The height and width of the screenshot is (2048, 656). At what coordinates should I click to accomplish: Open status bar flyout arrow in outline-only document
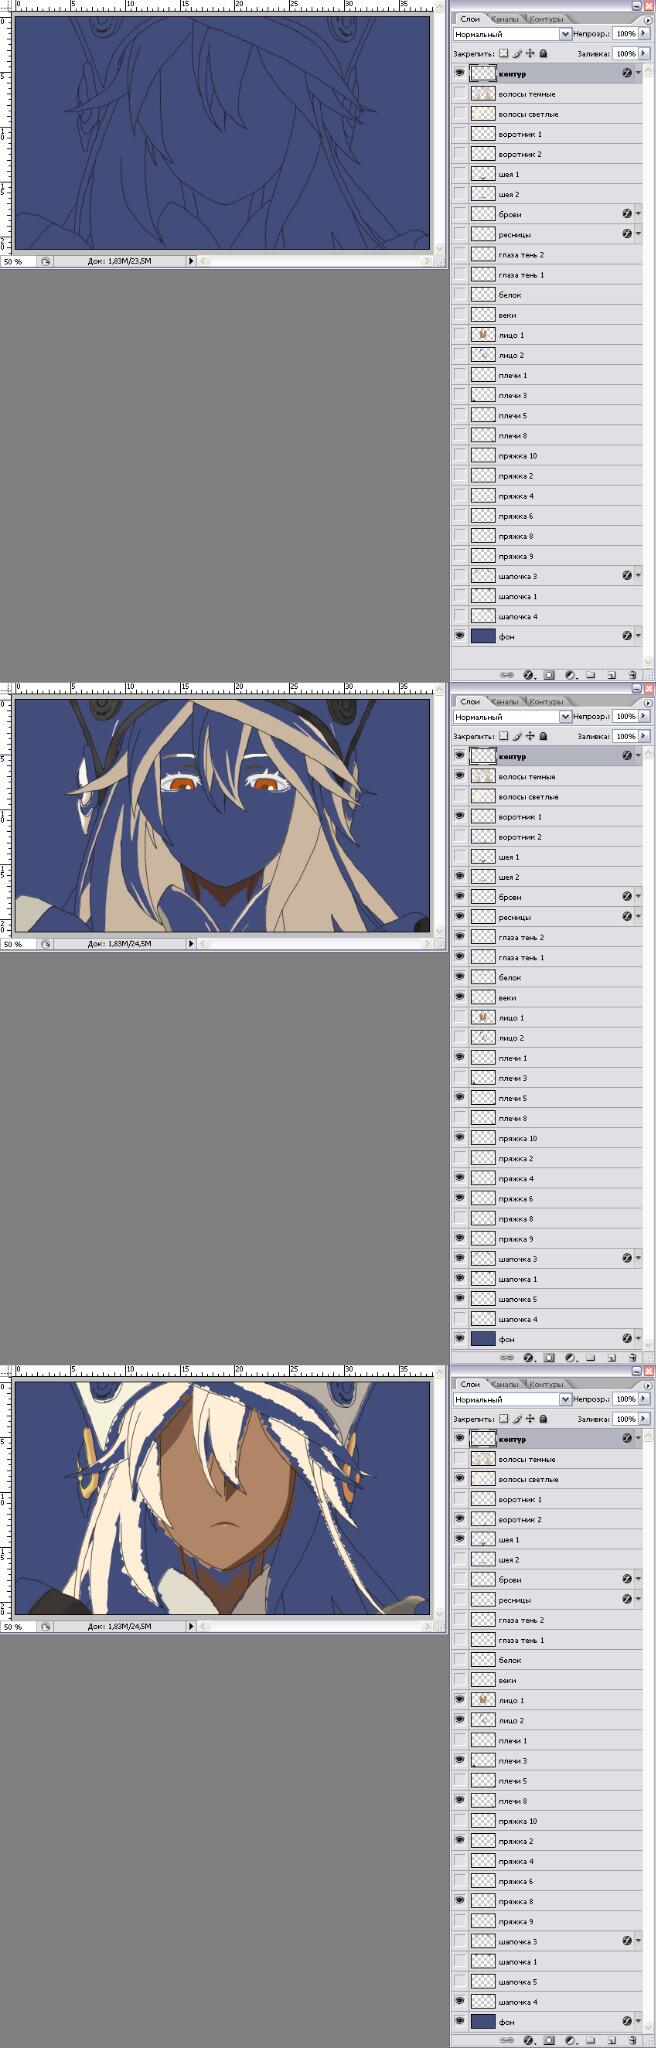pyautogui.click(x=191, y=261)
